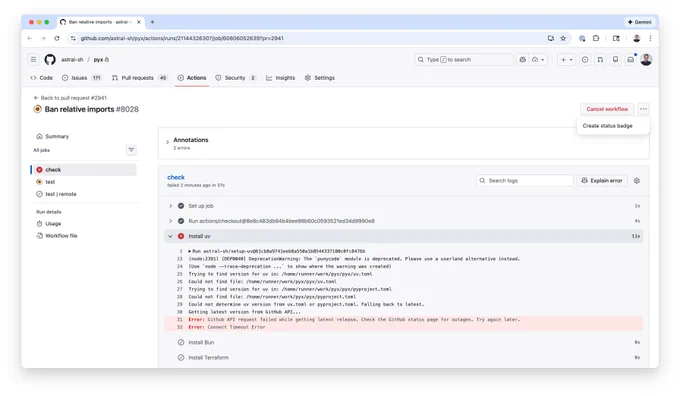Click the failed status icon on Install uv

pos(181,236)
